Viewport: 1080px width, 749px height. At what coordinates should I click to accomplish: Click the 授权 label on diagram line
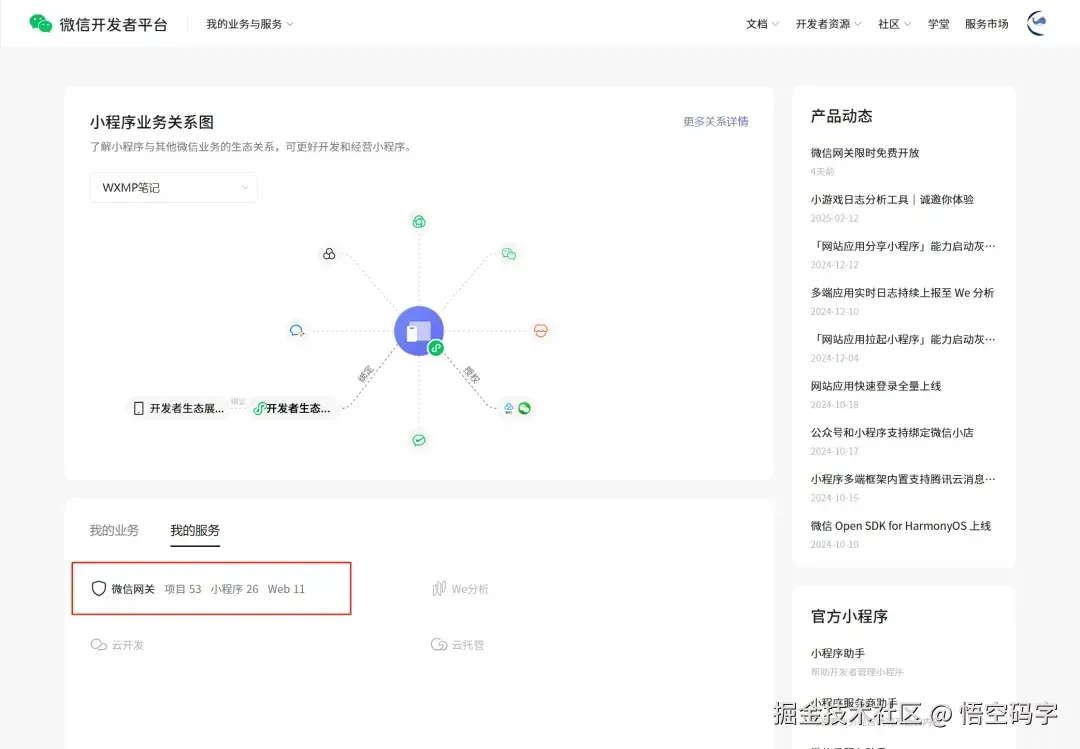pos(472,374)
